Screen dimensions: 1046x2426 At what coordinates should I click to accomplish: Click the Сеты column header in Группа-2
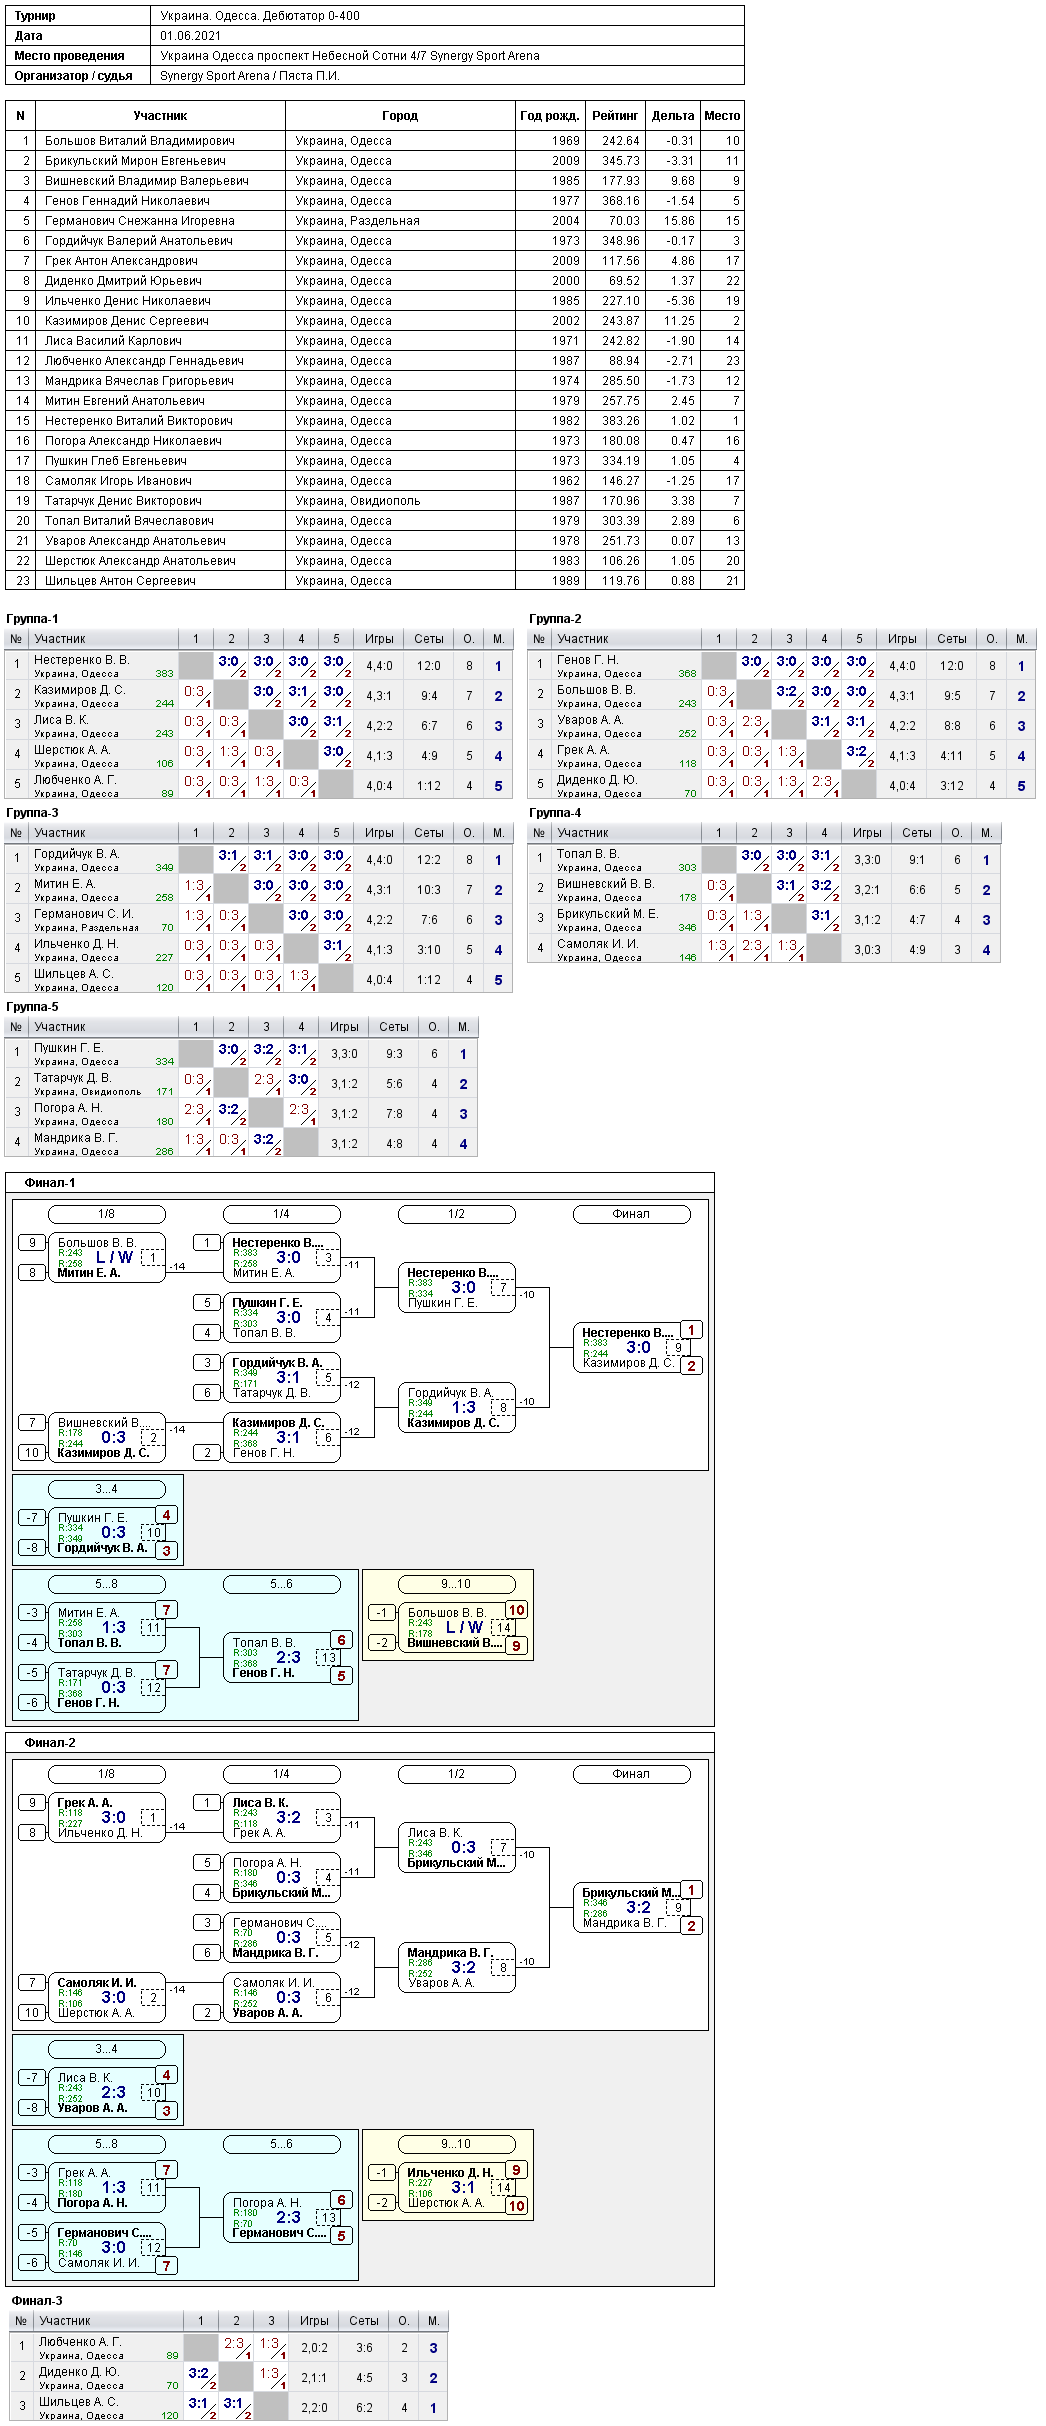pos(952,639)
